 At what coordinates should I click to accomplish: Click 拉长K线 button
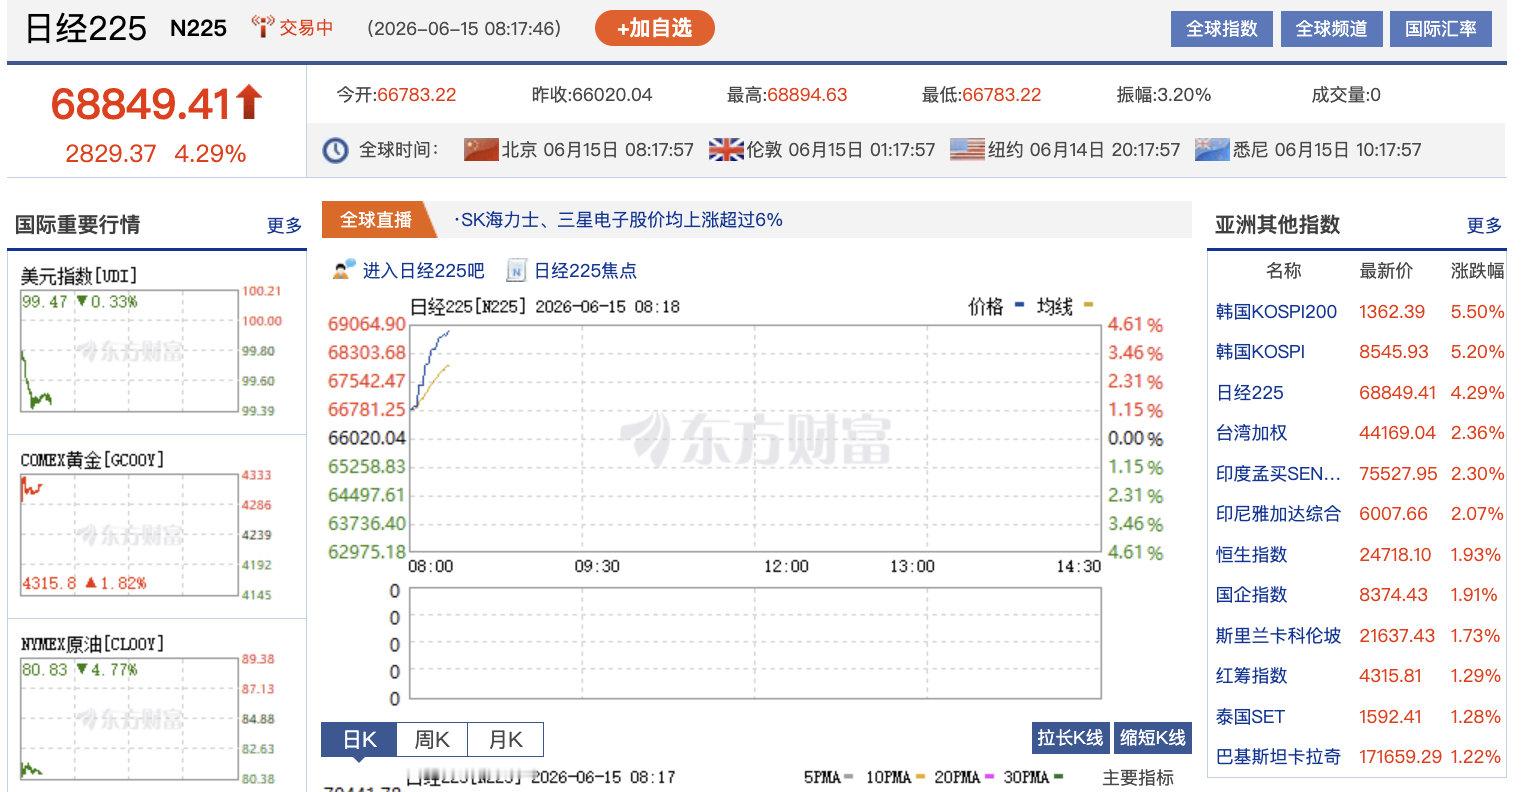(1069, 738)
